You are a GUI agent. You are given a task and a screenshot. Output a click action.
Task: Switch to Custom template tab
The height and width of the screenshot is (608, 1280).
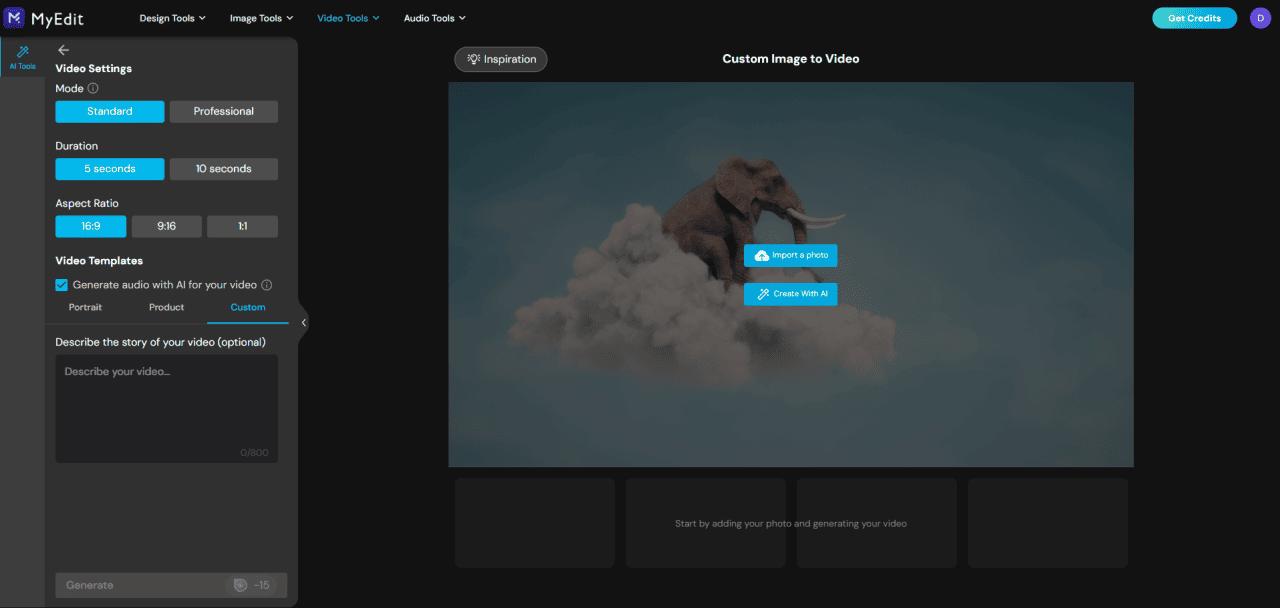[x=248, y=307]
